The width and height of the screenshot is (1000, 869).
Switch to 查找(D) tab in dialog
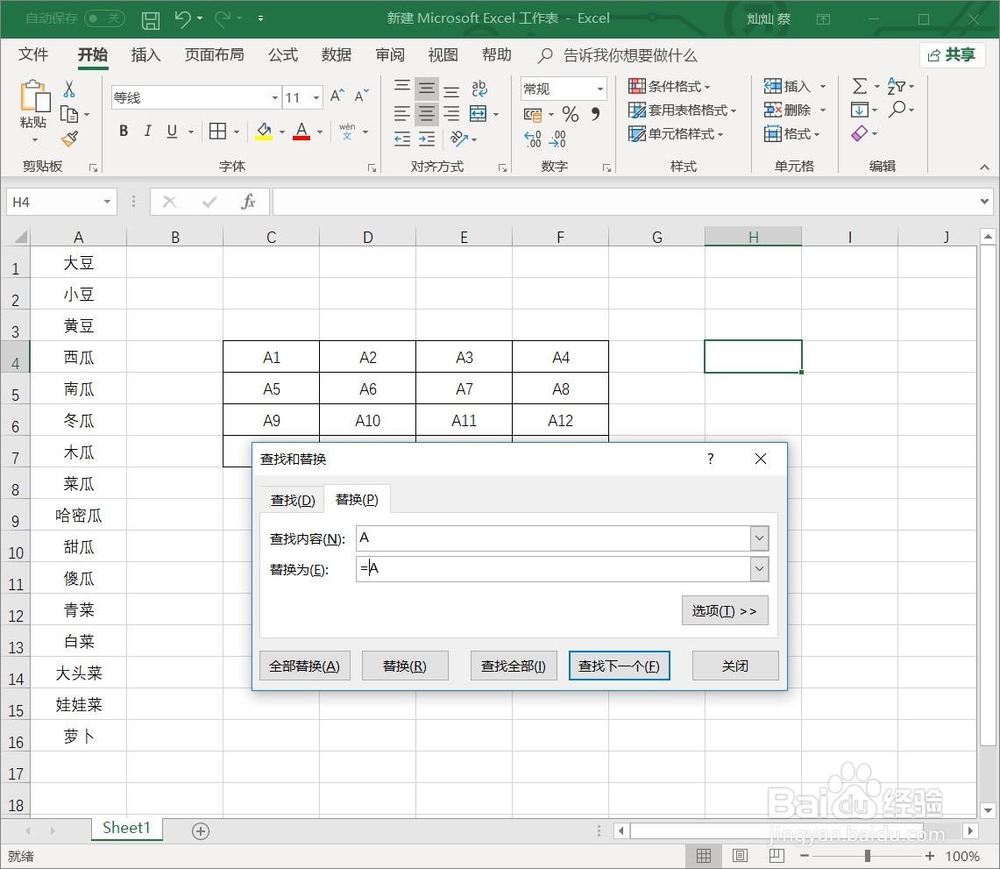293,500
